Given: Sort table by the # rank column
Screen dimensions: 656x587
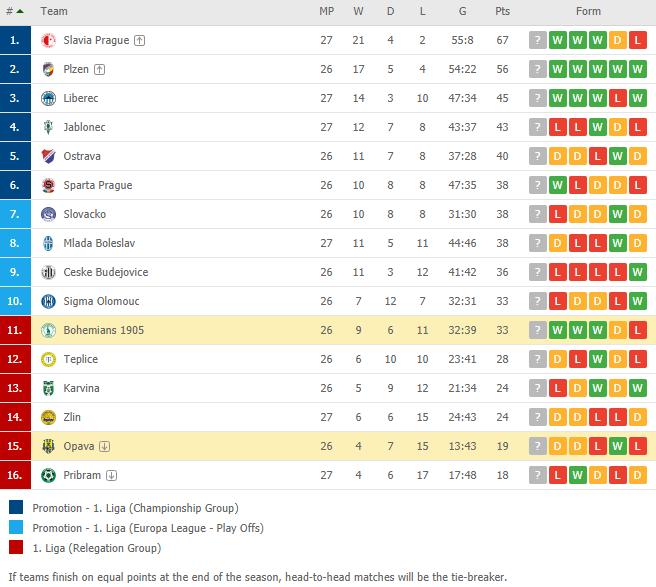Looking at the screenshot, I should 15,11.
